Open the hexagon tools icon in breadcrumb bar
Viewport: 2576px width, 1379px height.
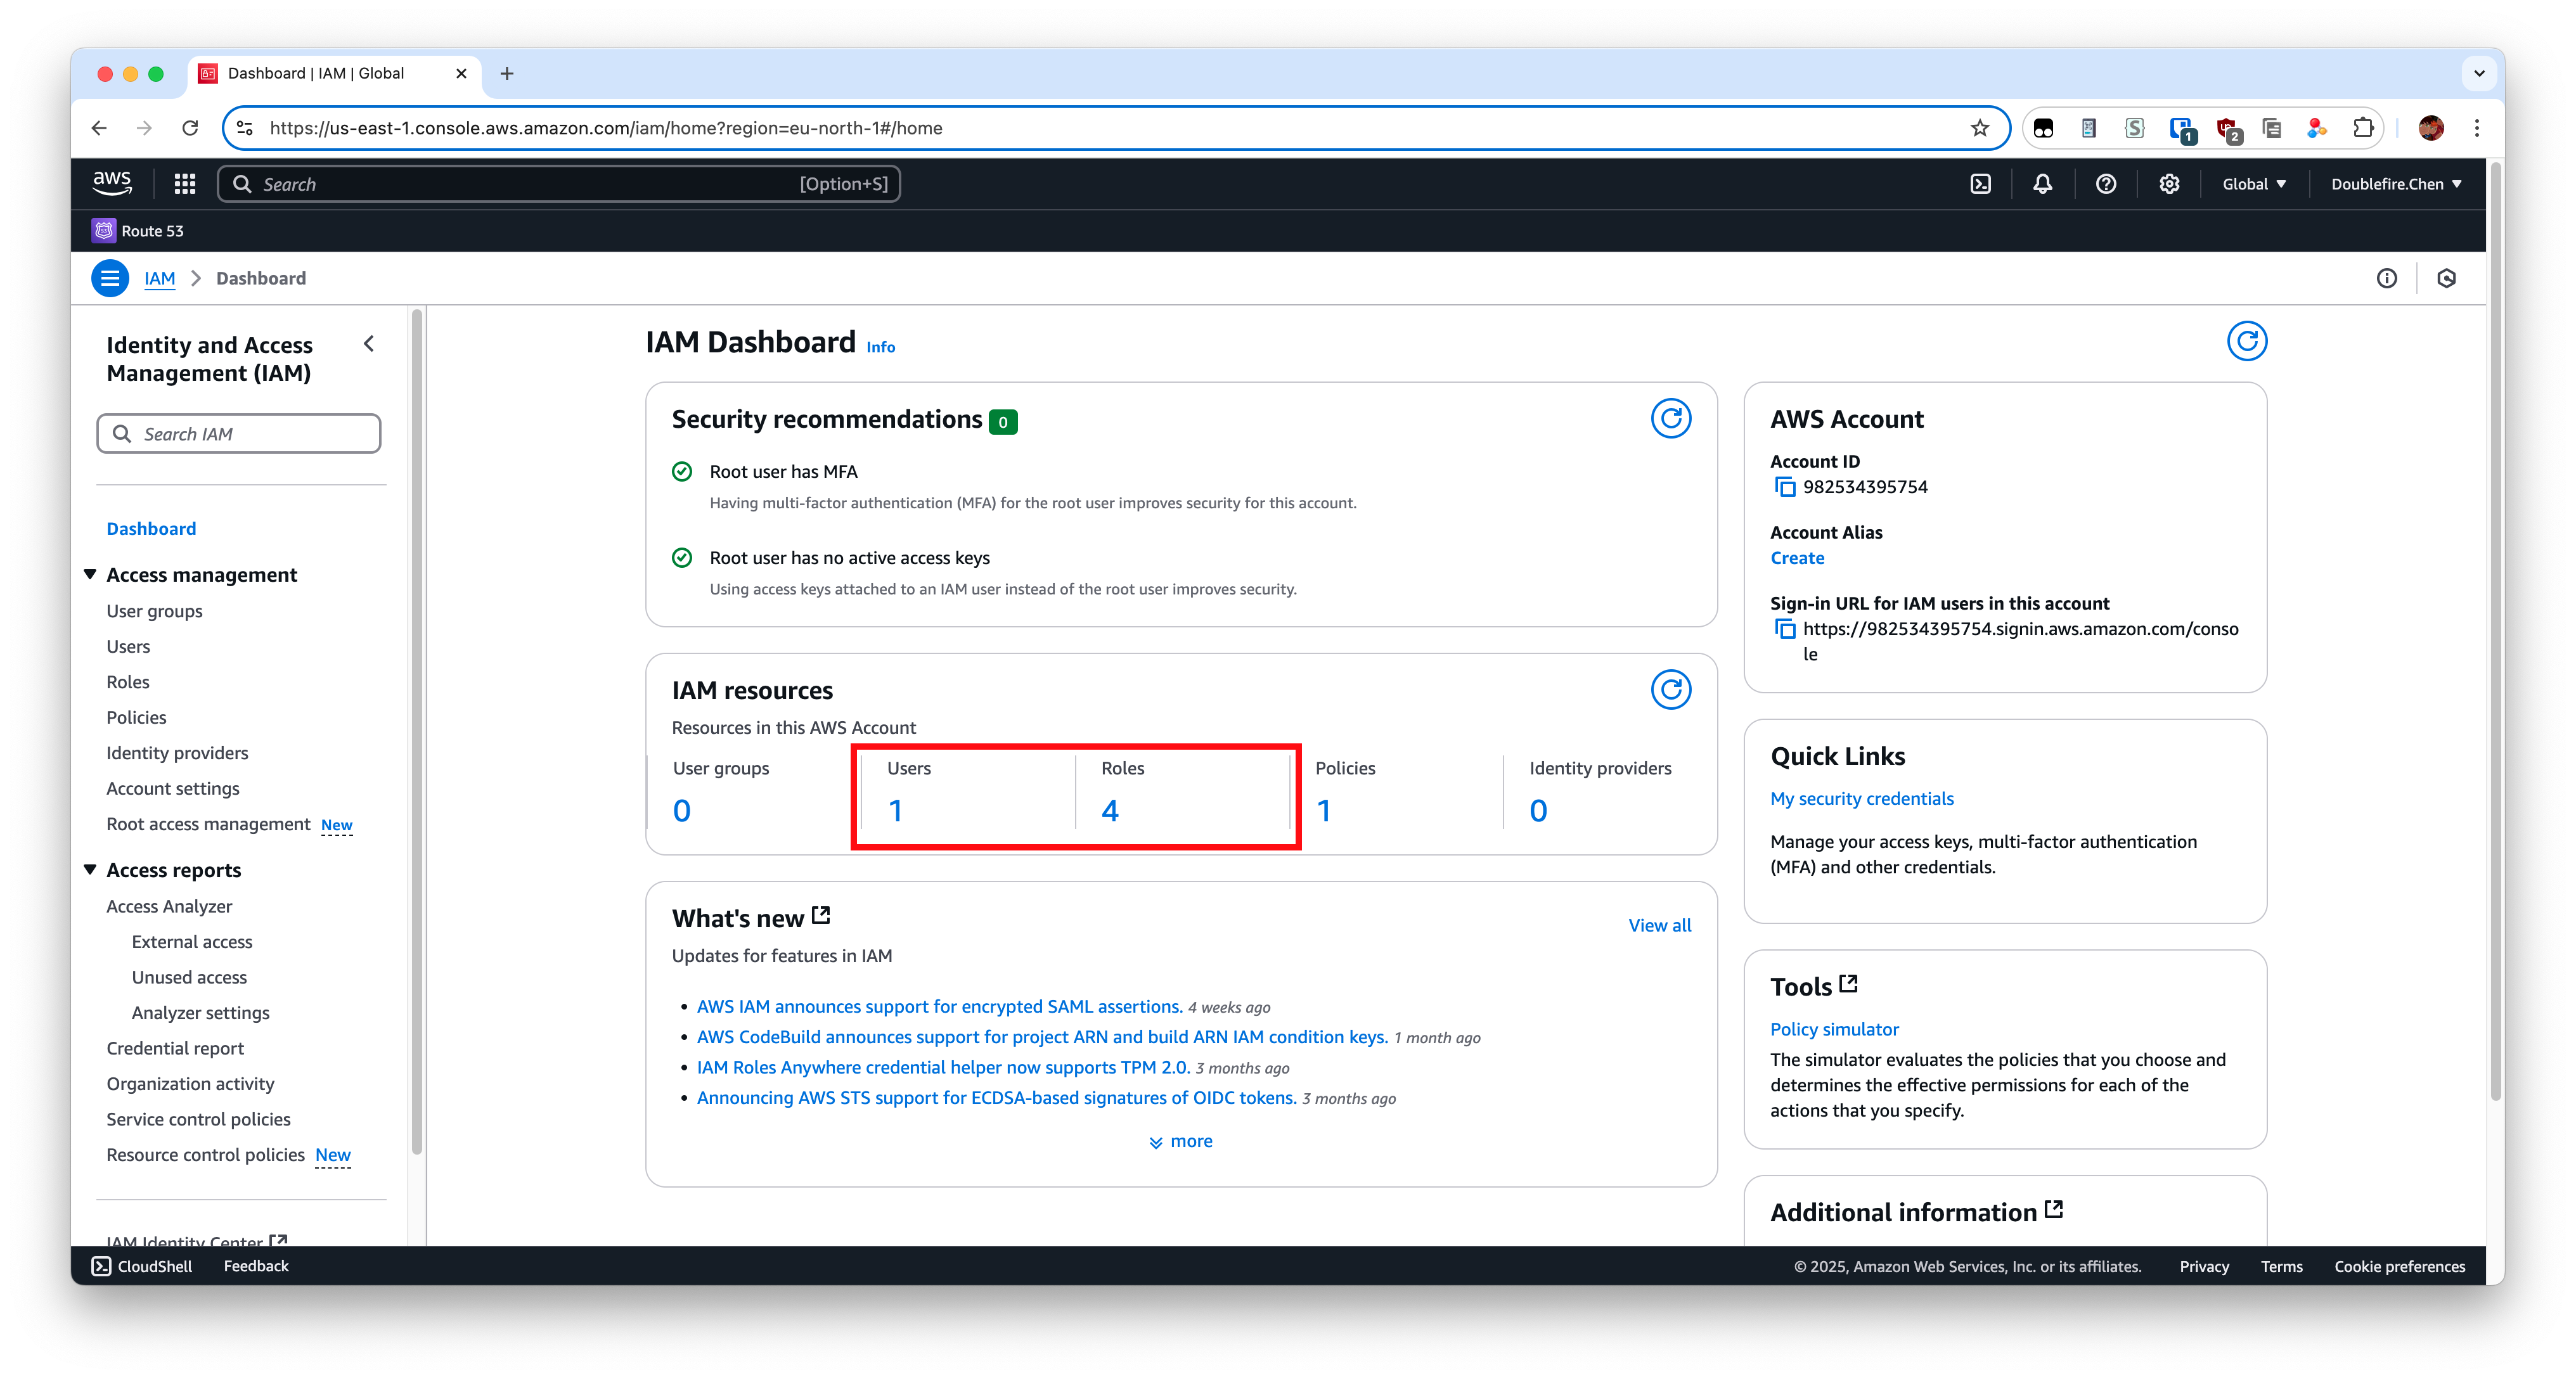click(2446, 278)
